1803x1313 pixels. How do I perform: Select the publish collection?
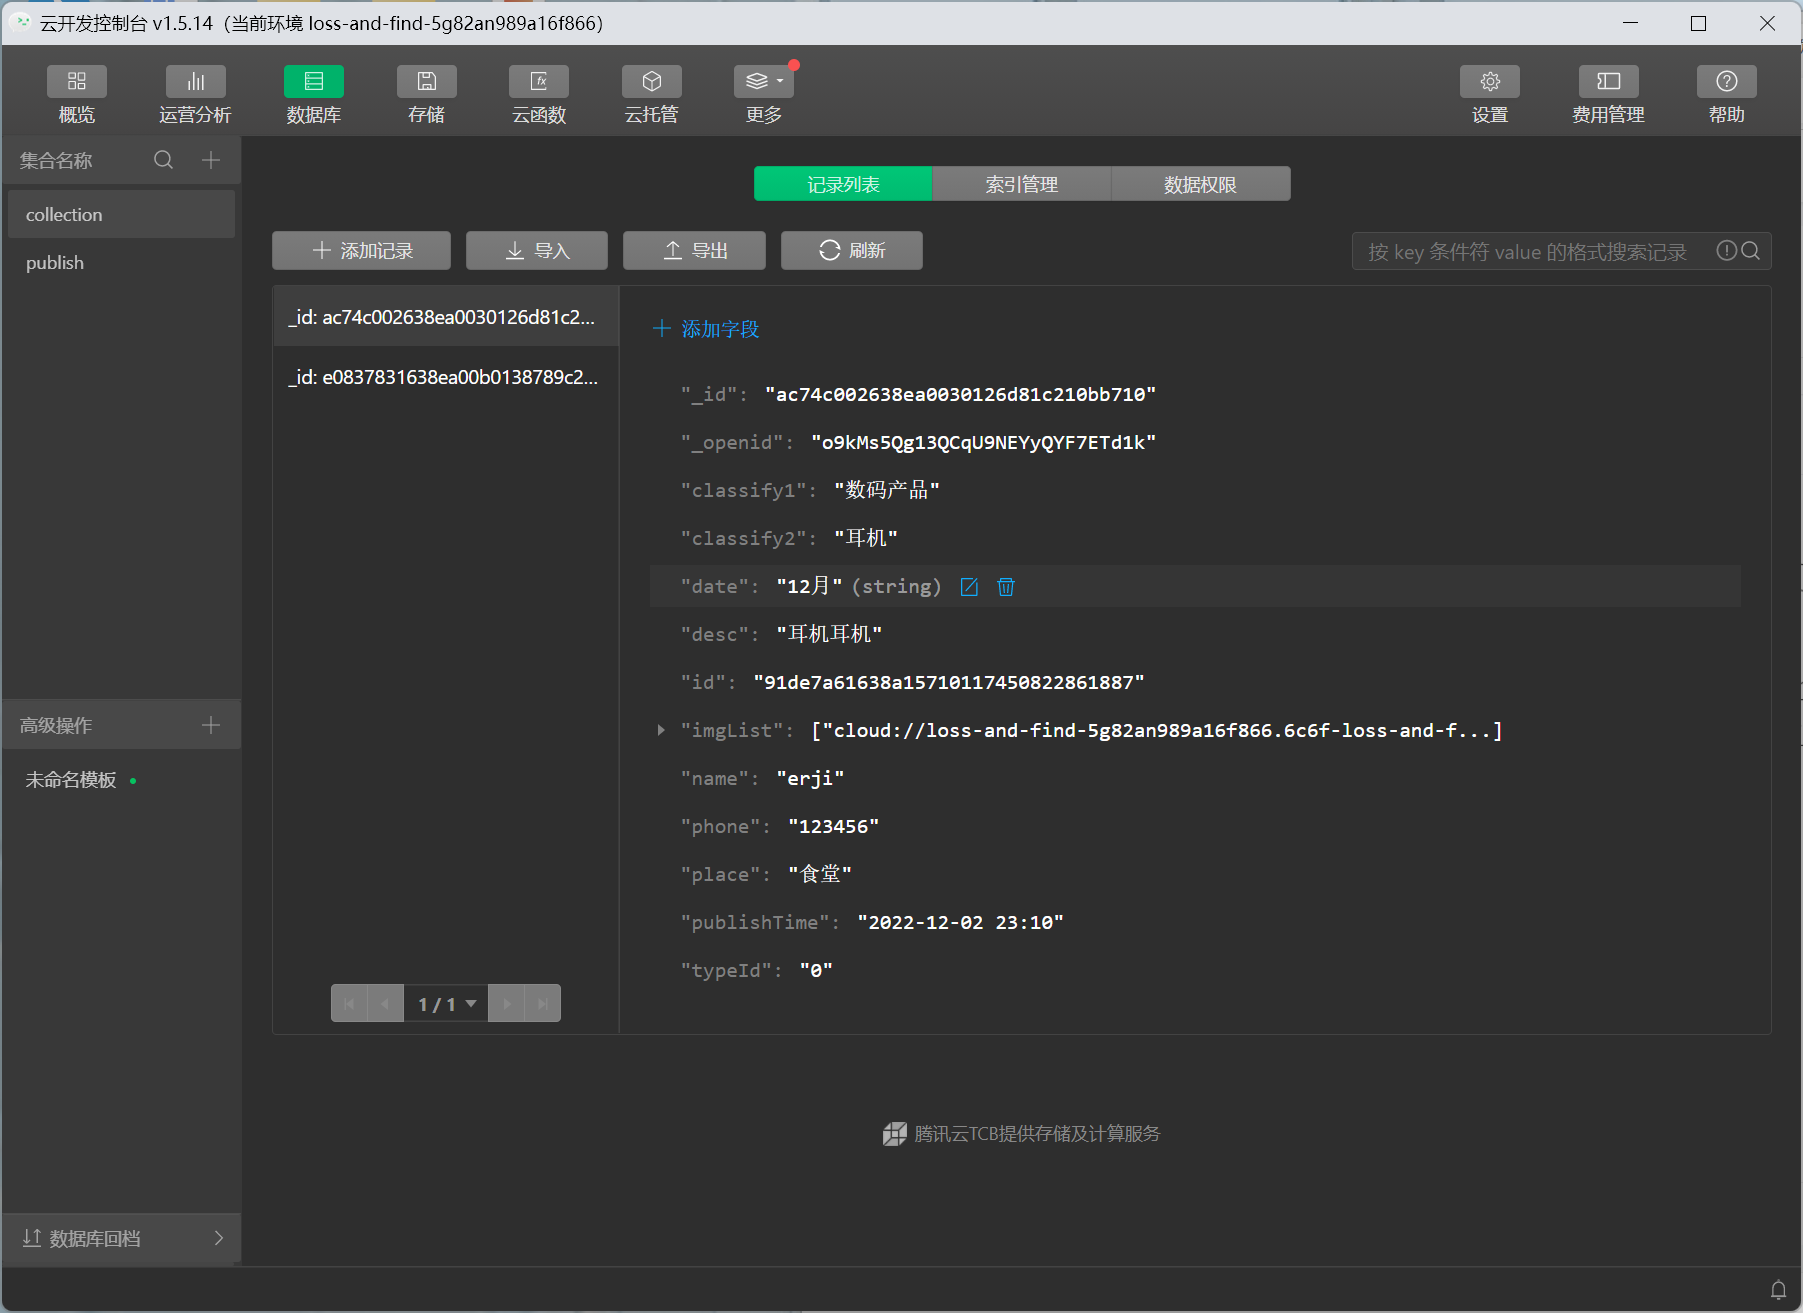tap(55, 263)
